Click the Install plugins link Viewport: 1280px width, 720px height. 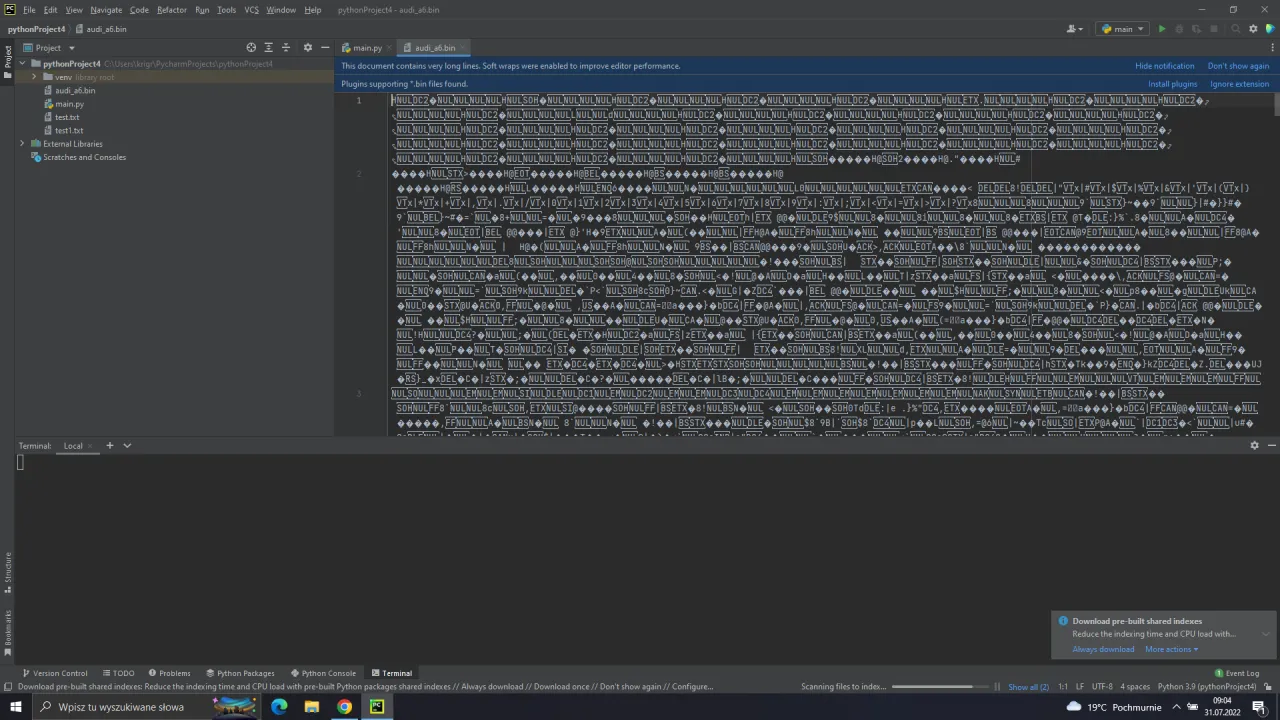(1172, 84)
